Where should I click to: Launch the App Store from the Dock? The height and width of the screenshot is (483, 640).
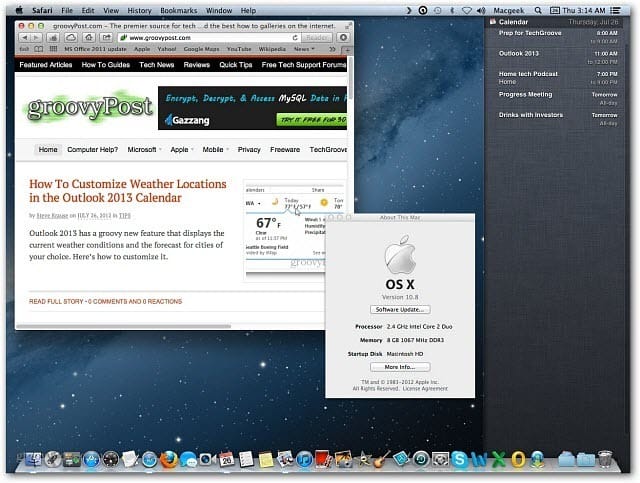coord(91,460)
